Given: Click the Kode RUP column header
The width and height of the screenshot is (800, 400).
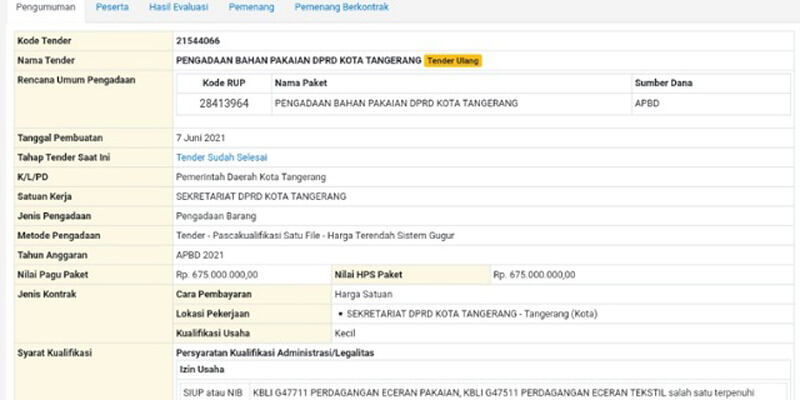Looking at the screenshot, I should point(224,83).
